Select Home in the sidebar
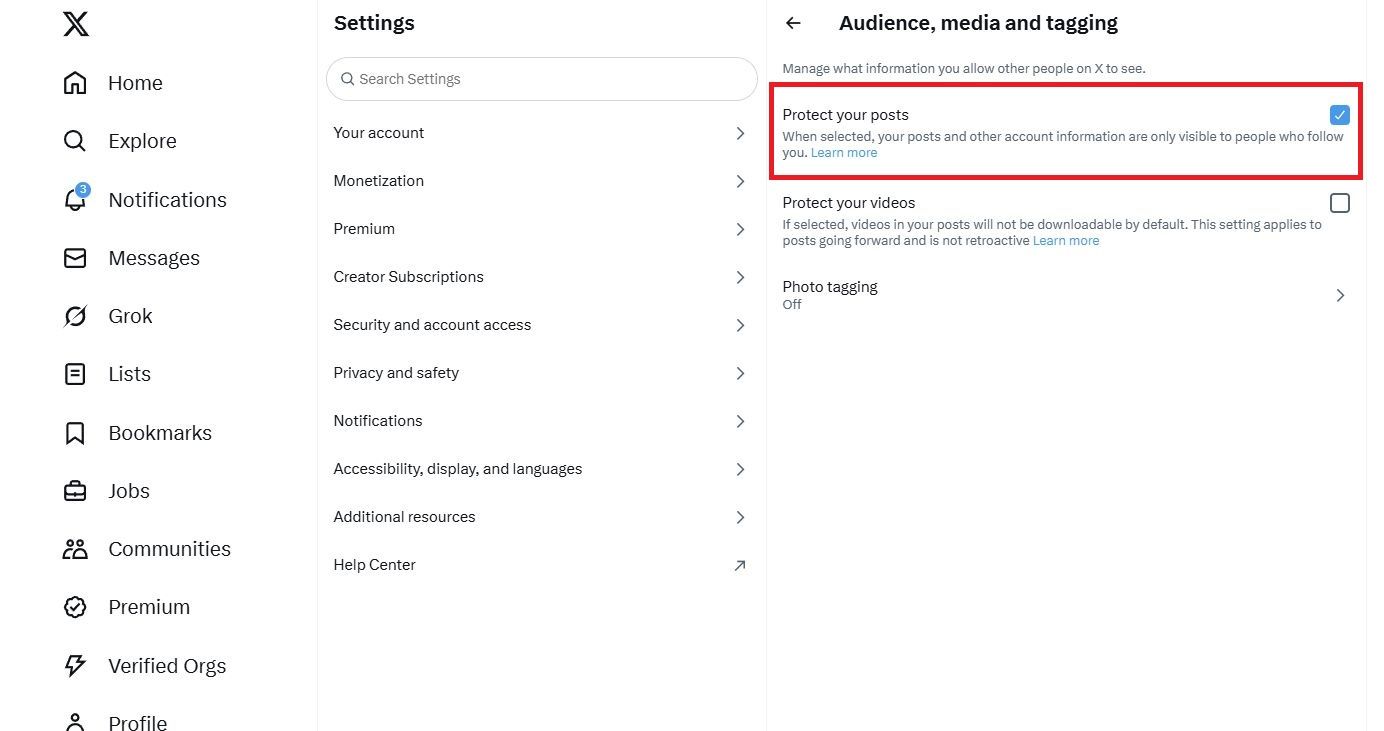The height and width of the screenshot is (731, 1384). pos(135,83)
